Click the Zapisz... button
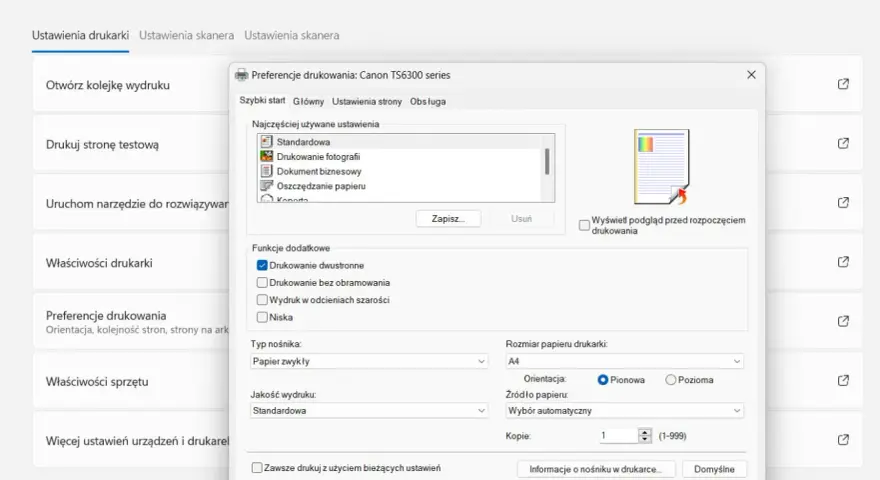Viewport: 880px width, 480px height. coord(448,218)
